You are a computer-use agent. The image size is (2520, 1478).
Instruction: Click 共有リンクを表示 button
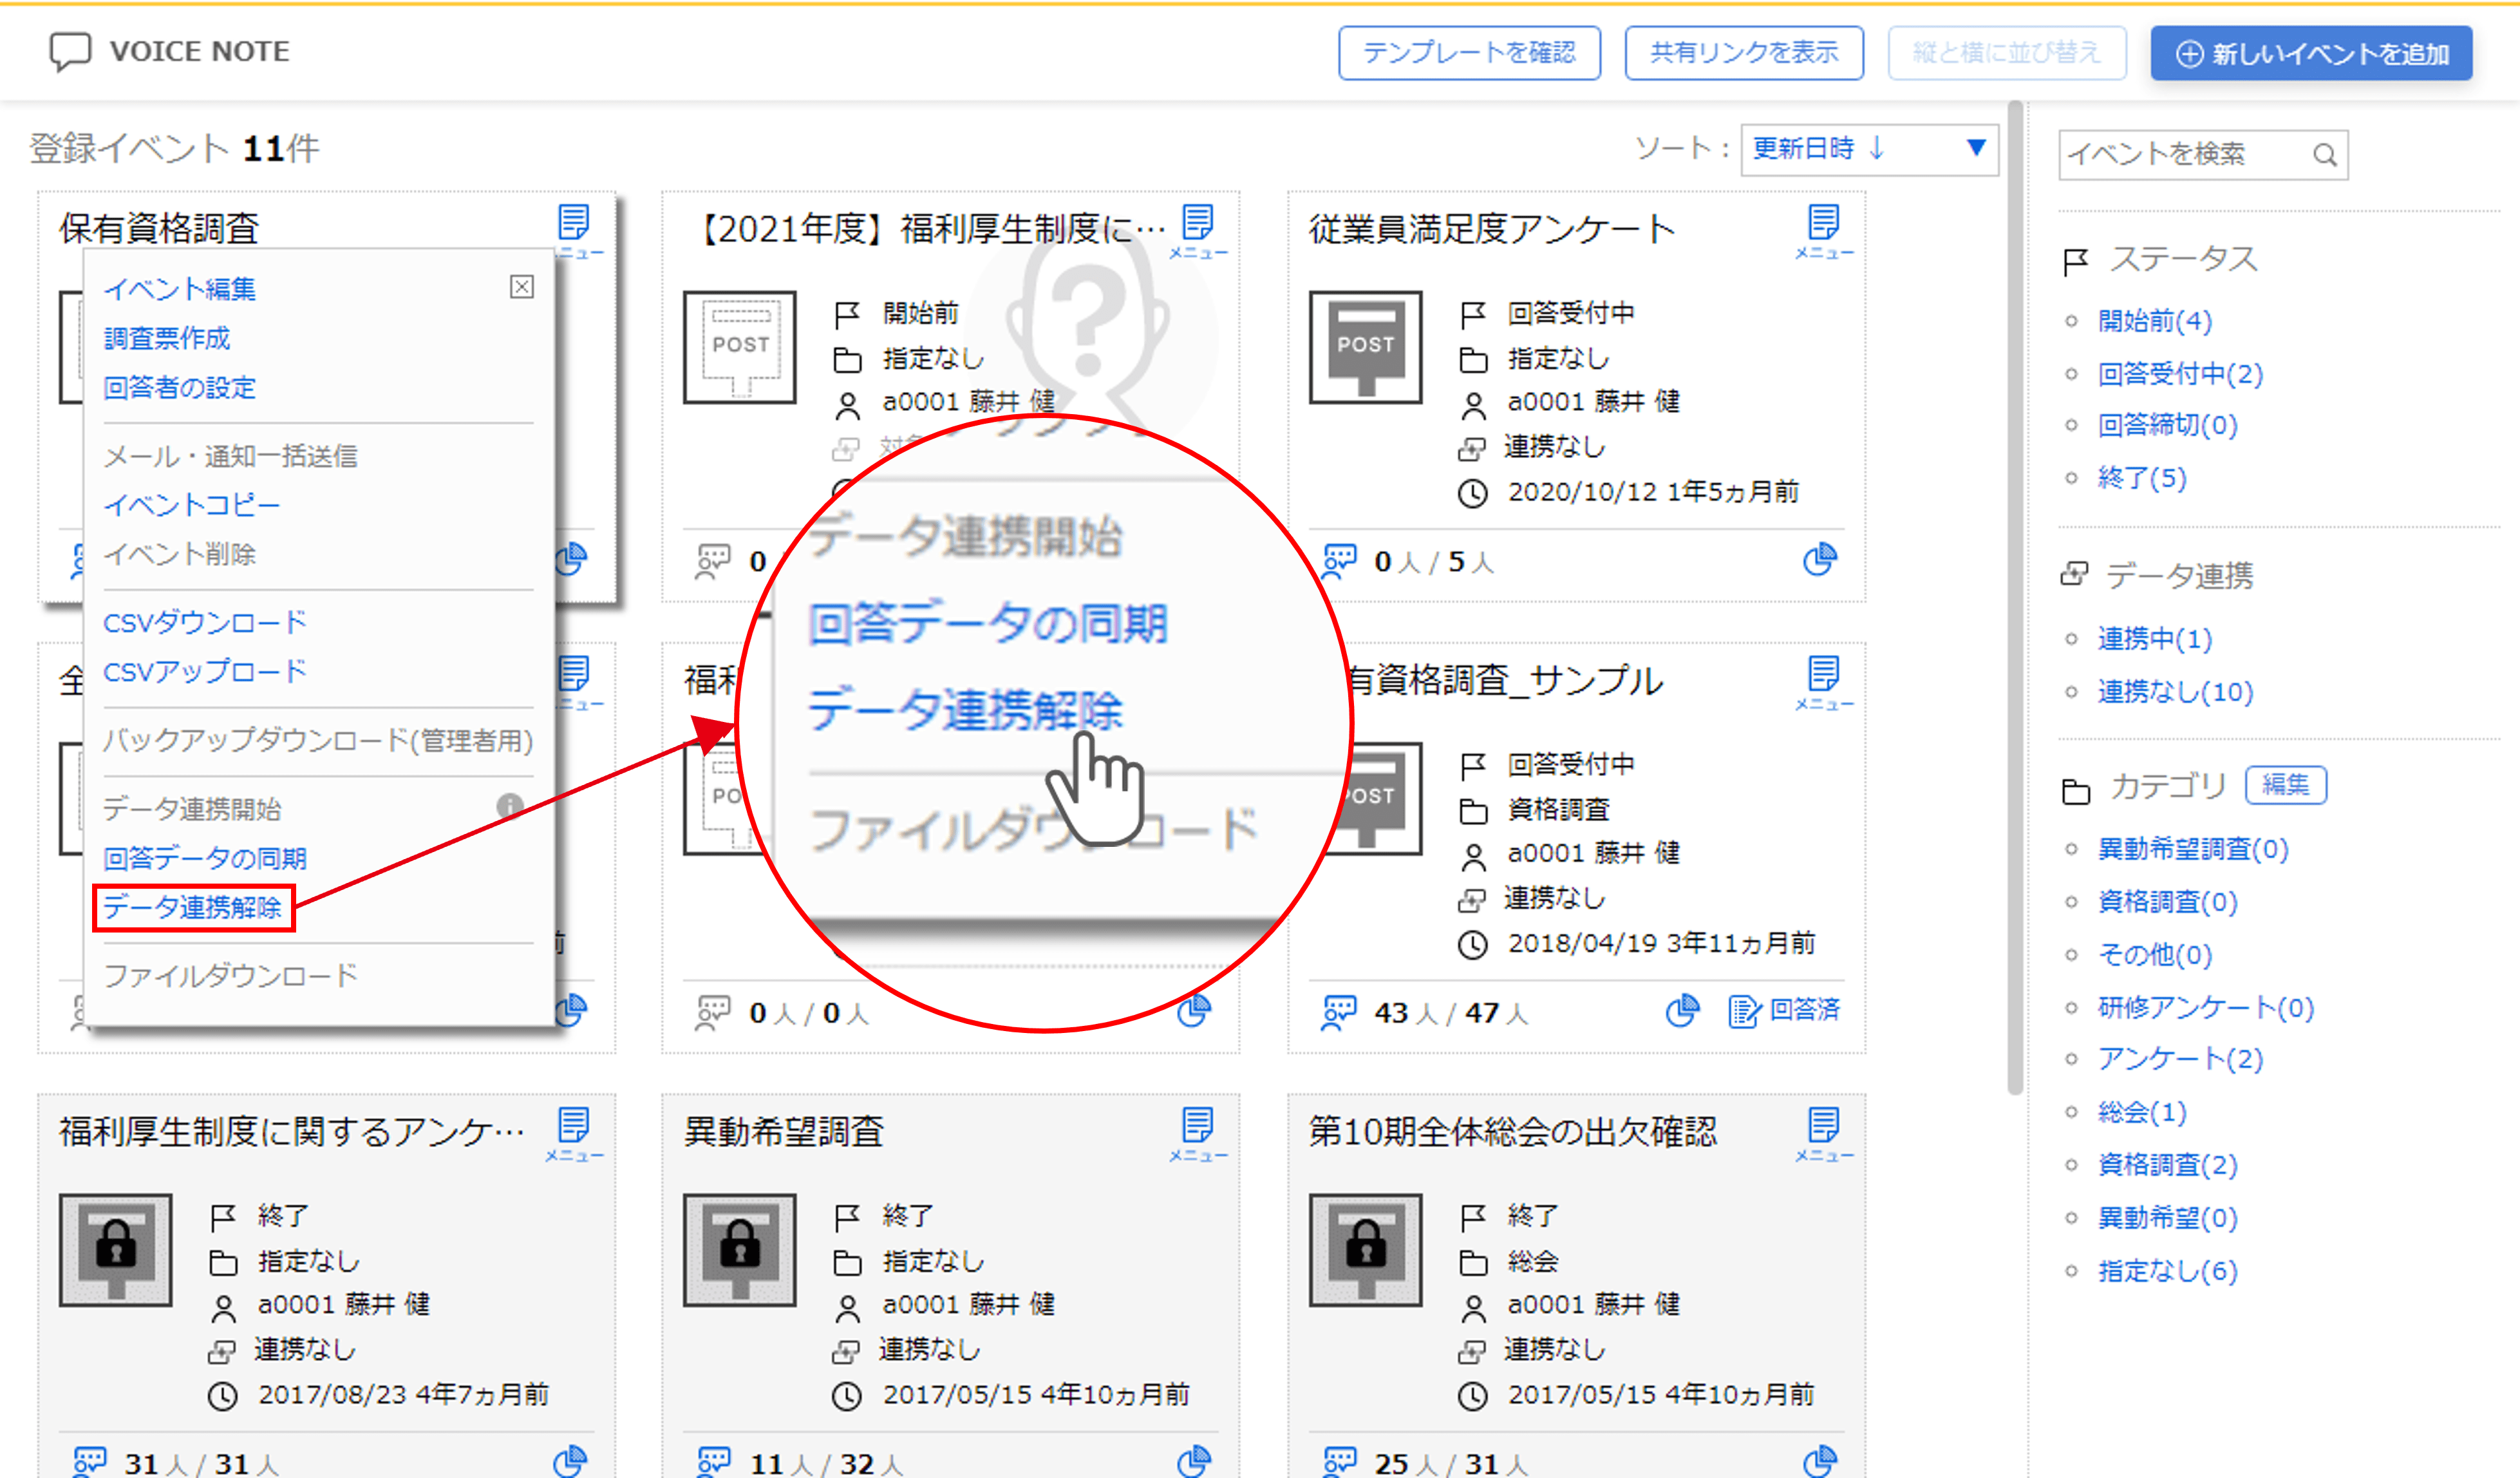point(1743,53)
